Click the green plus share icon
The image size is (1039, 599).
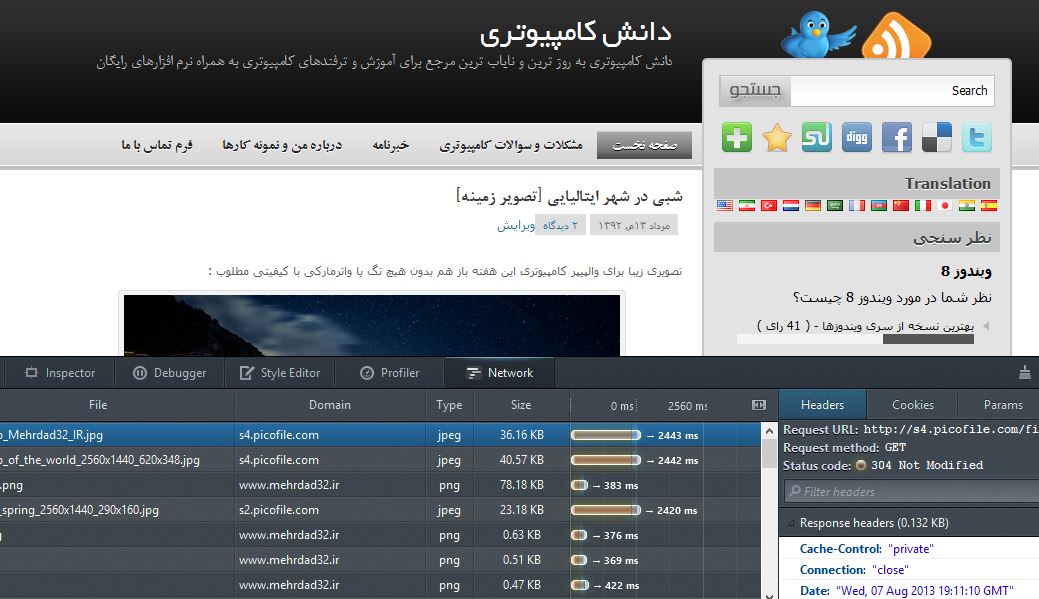[737, 137]
